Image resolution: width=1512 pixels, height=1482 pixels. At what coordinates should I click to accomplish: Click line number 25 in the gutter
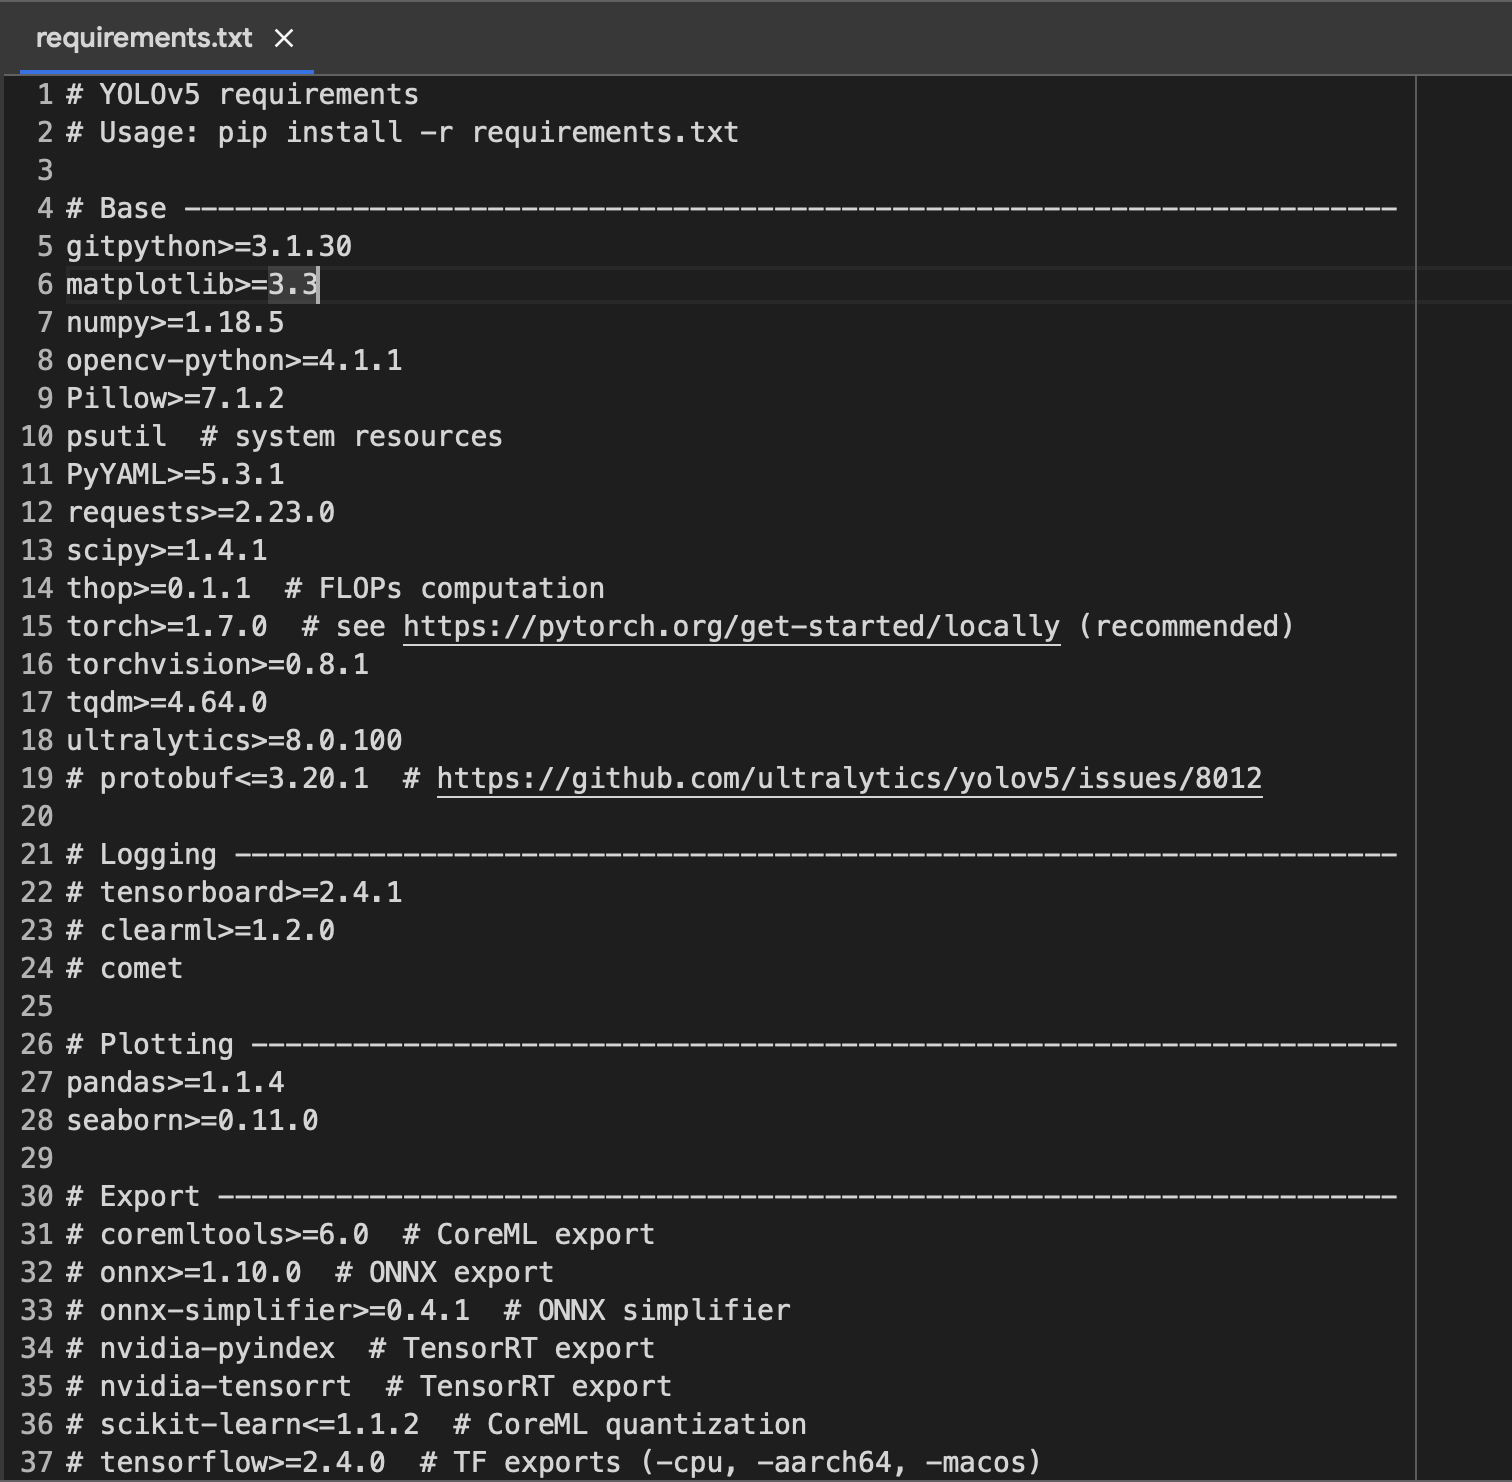[x=37, y=1006]
